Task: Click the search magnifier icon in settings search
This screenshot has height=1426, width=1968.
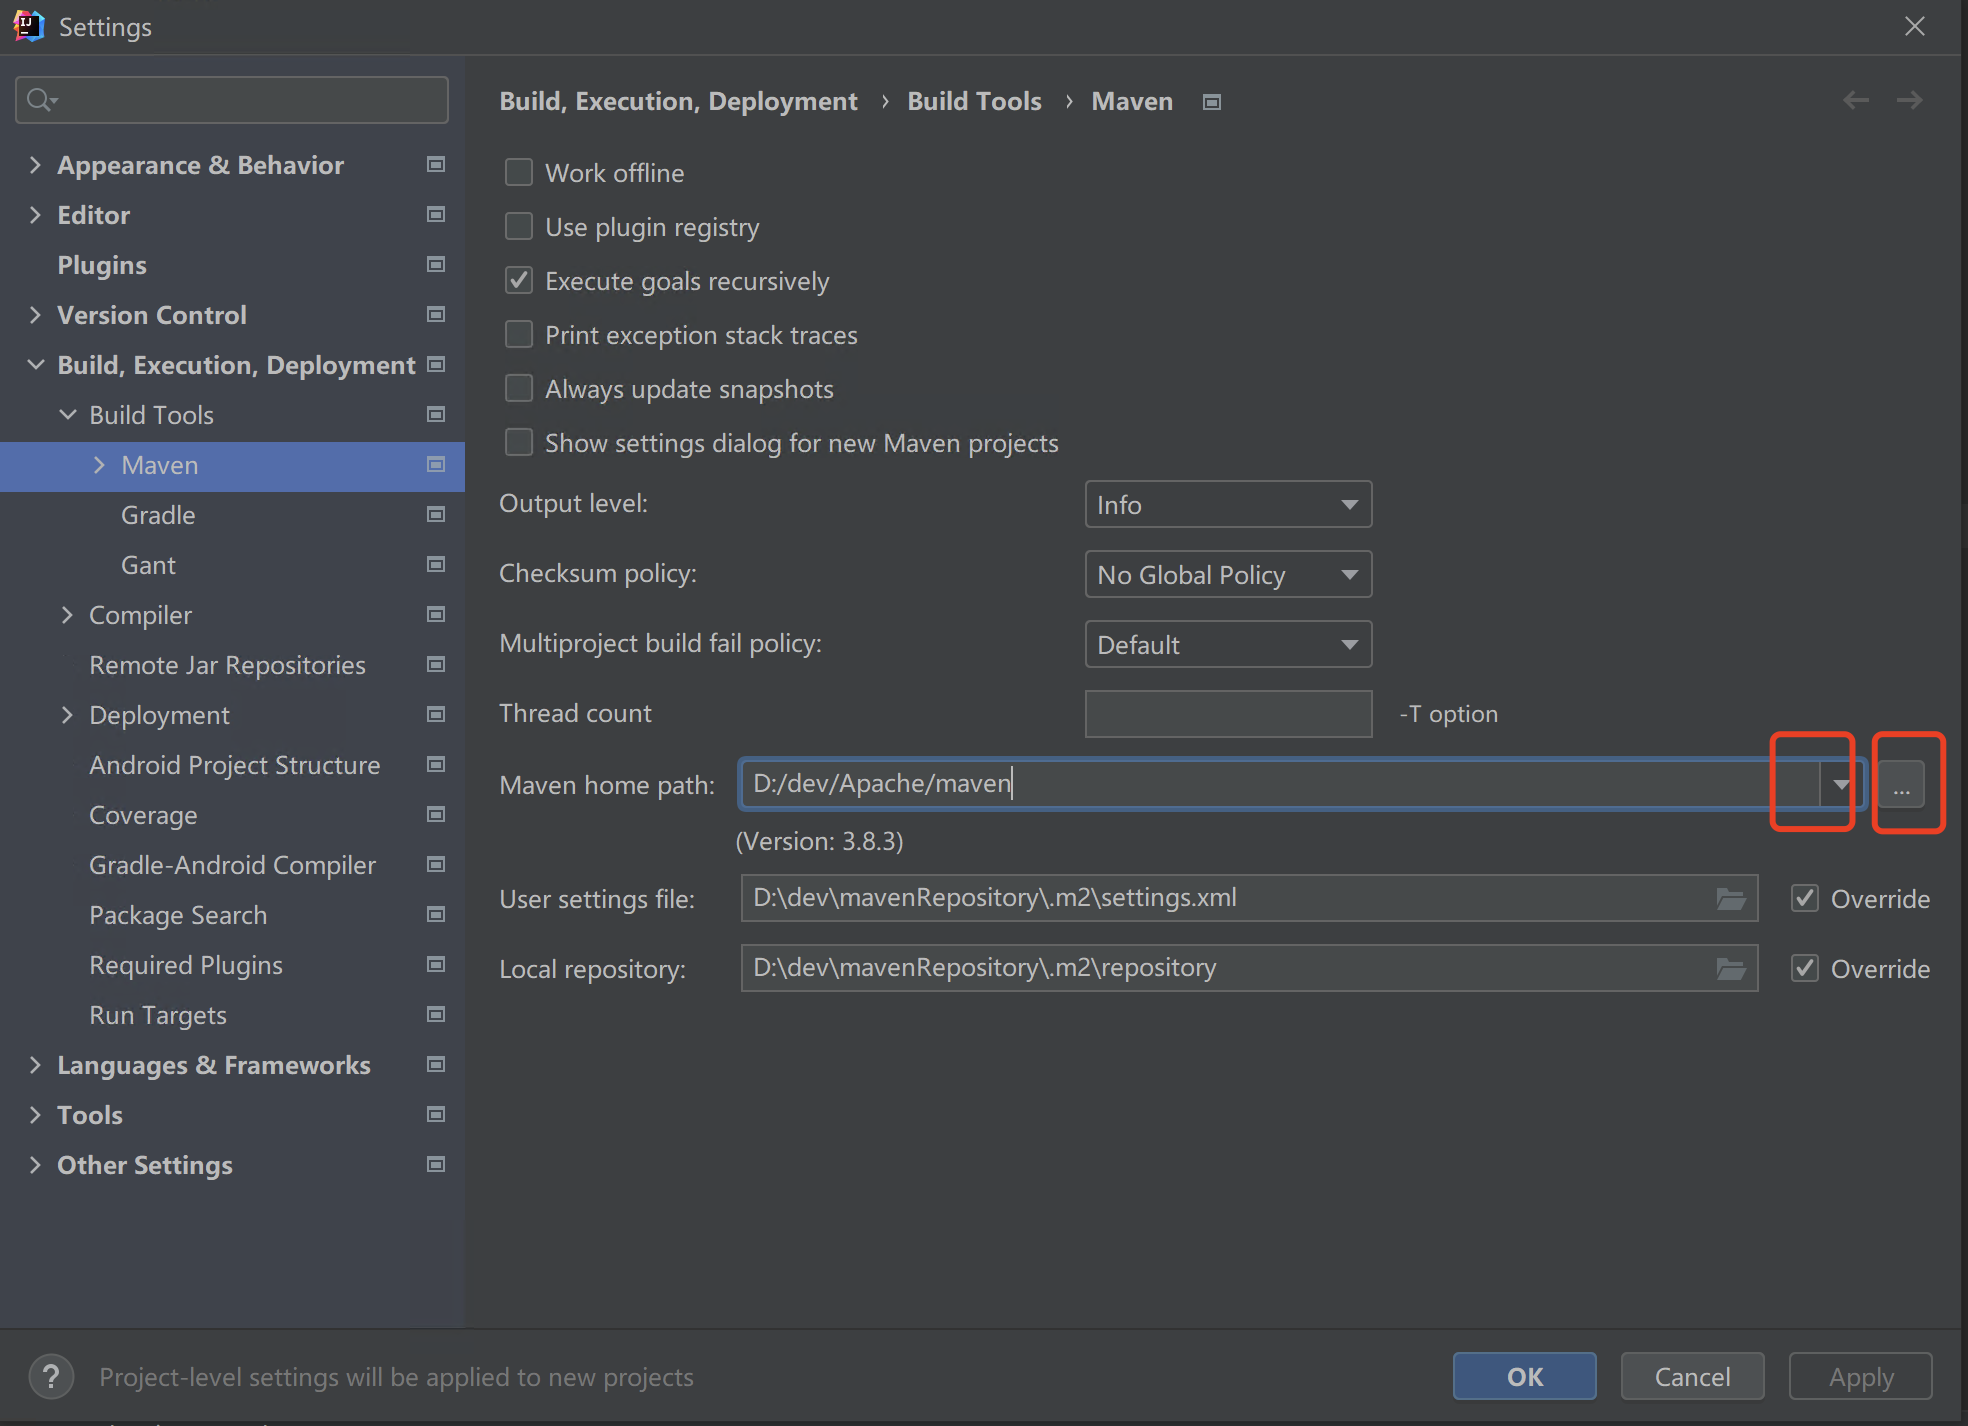Action: pyautogui.click(x=41, y=100)
